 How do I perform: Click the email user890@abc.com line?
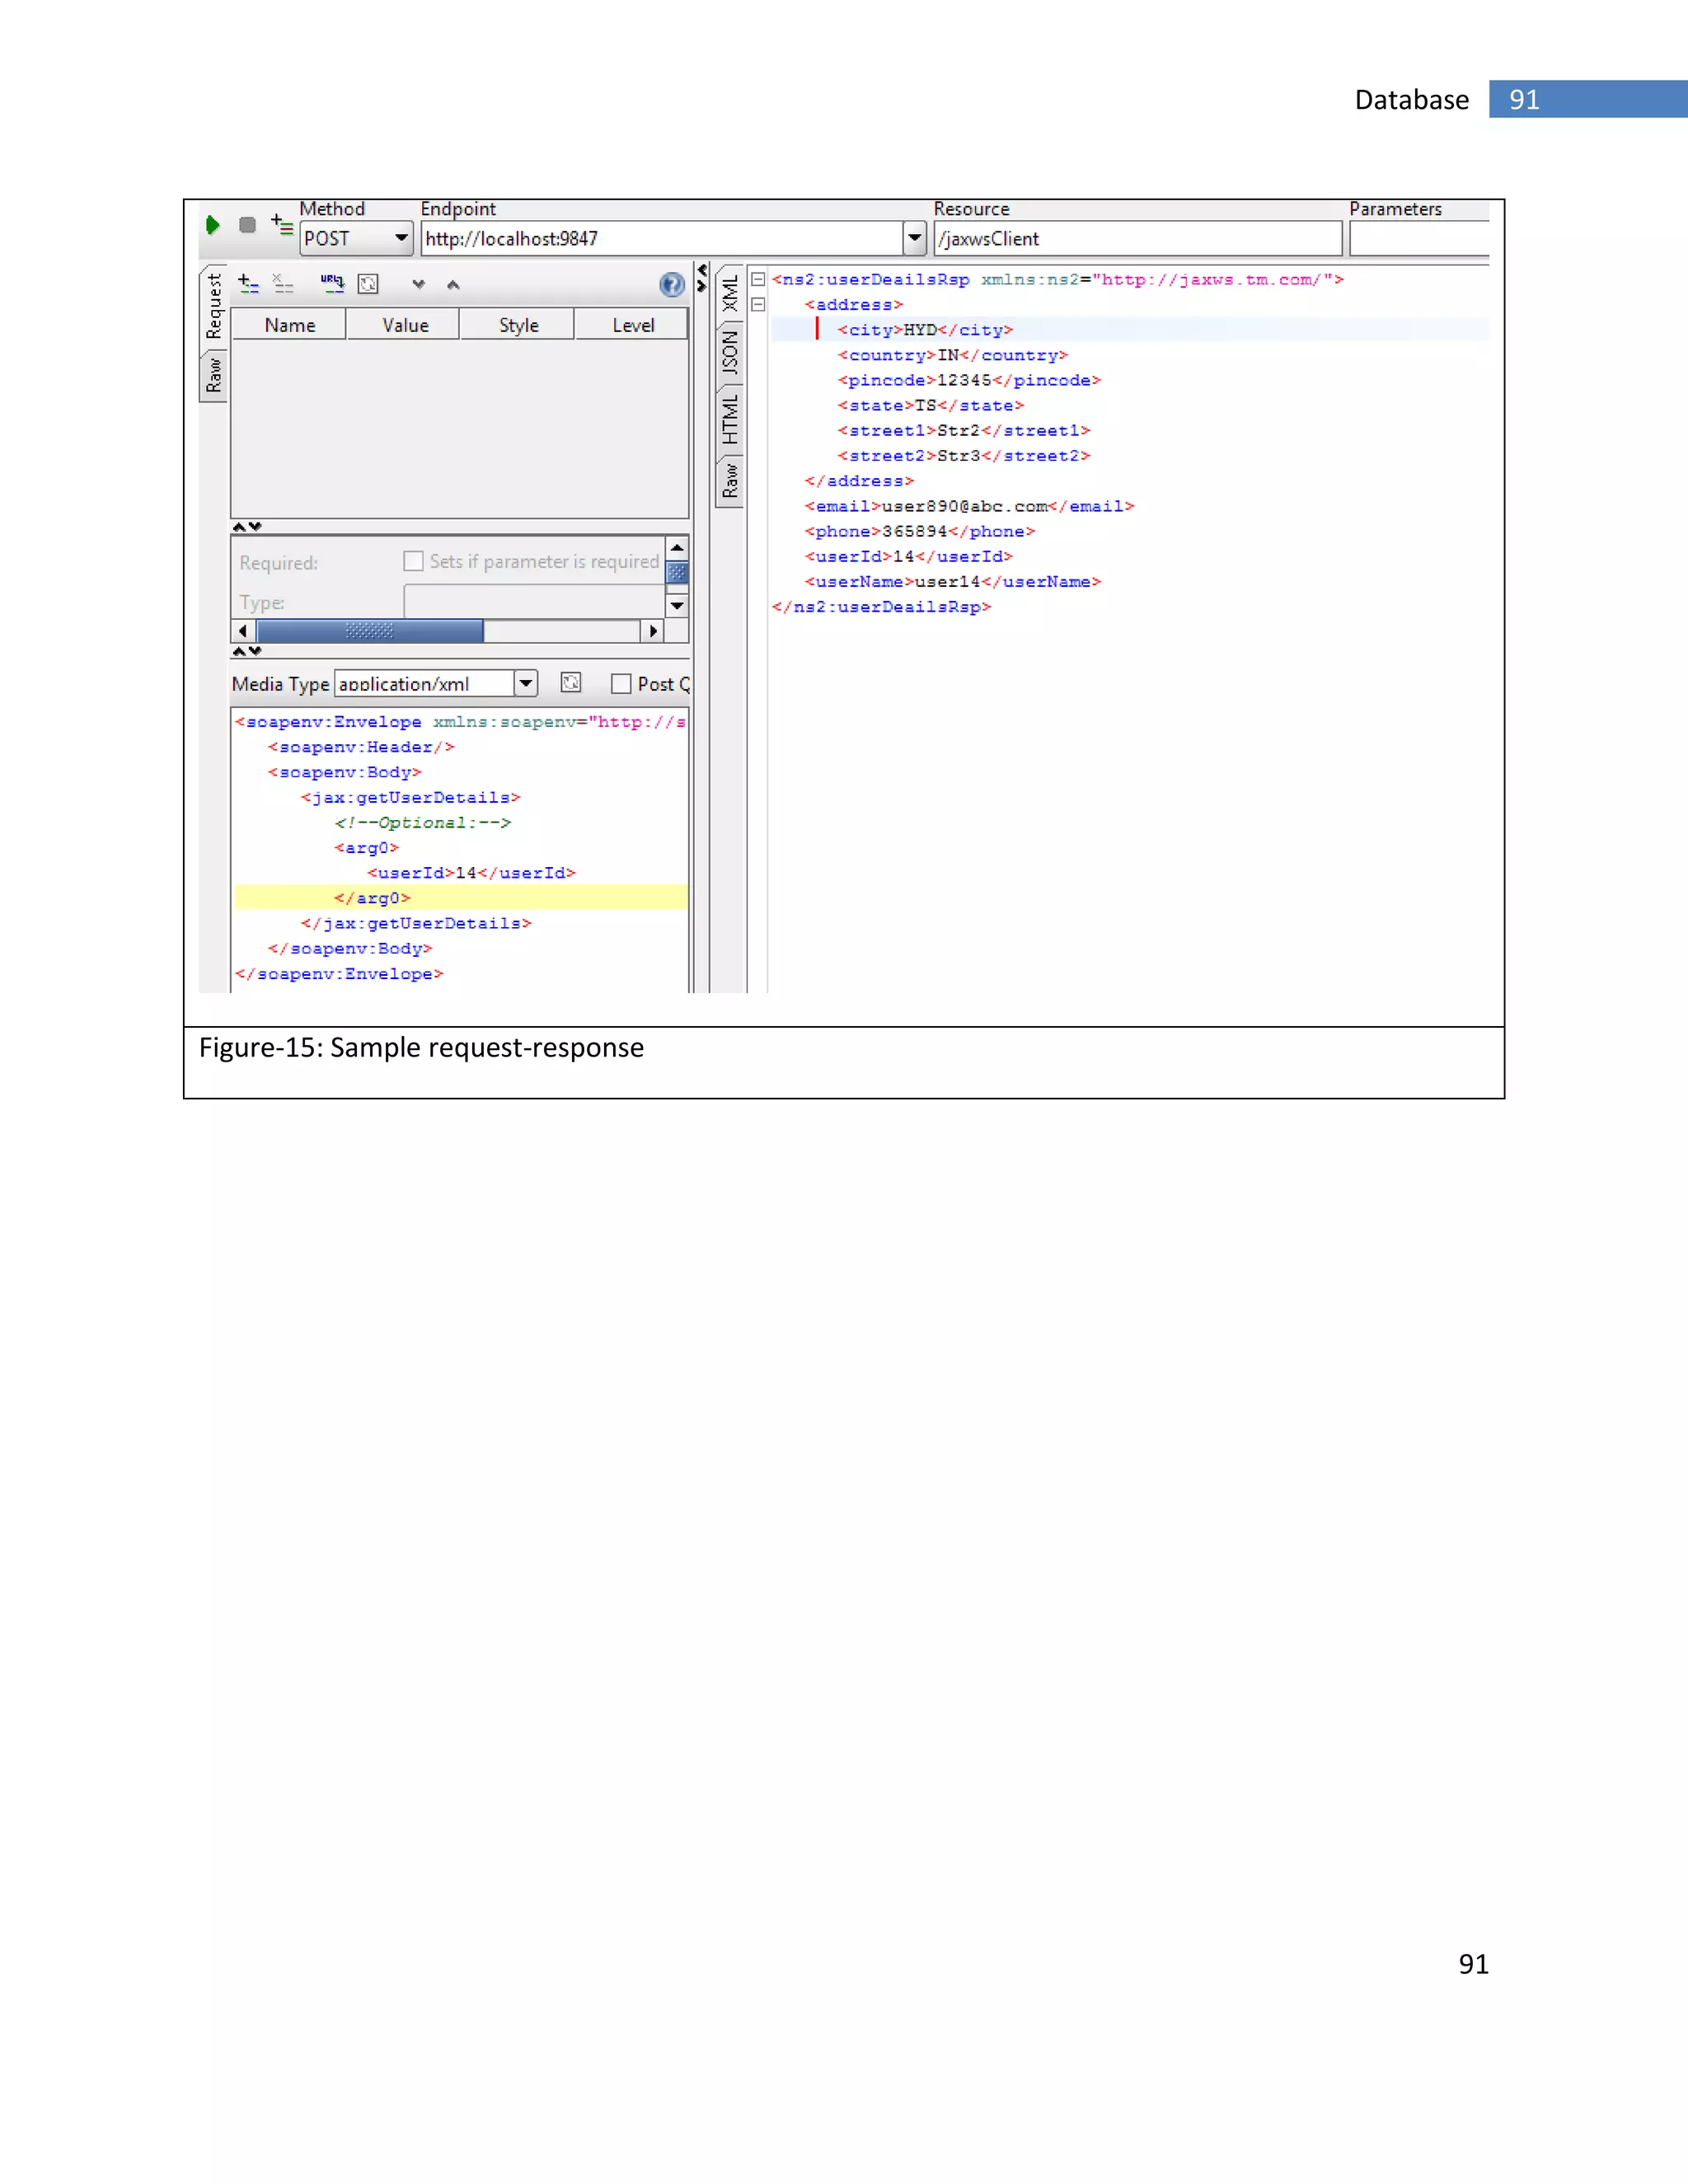(969, 506)
